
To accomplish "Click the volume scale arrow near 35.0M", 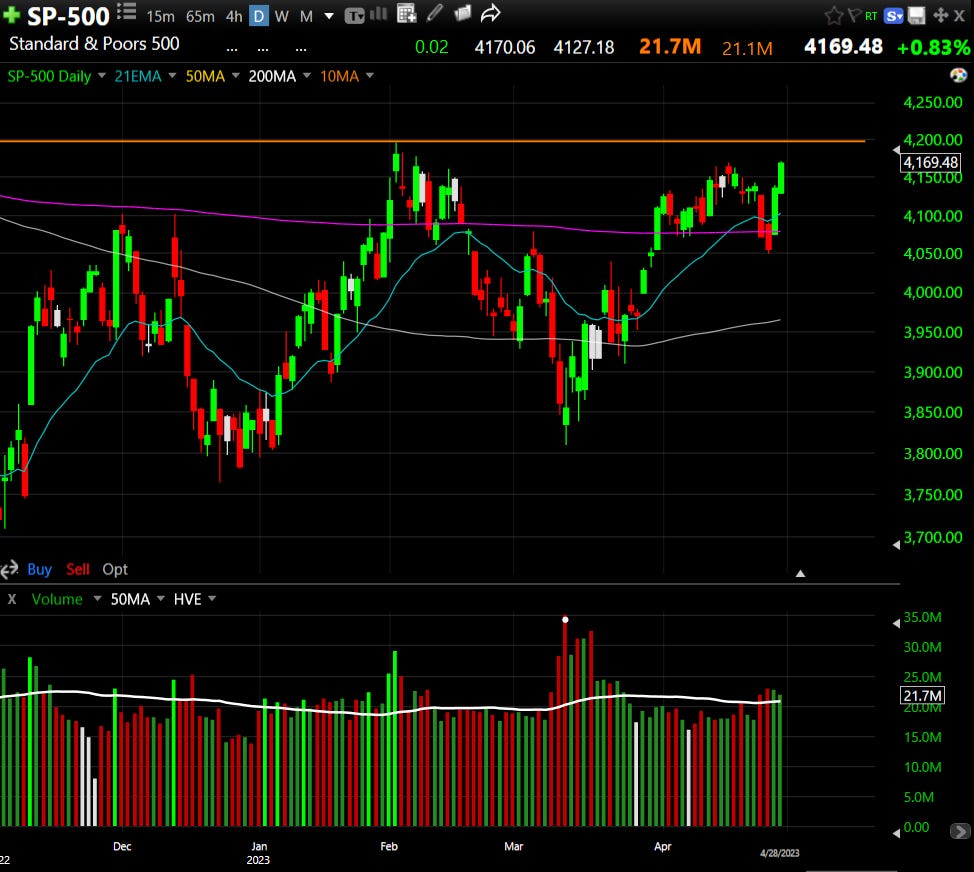I will 896,623.
